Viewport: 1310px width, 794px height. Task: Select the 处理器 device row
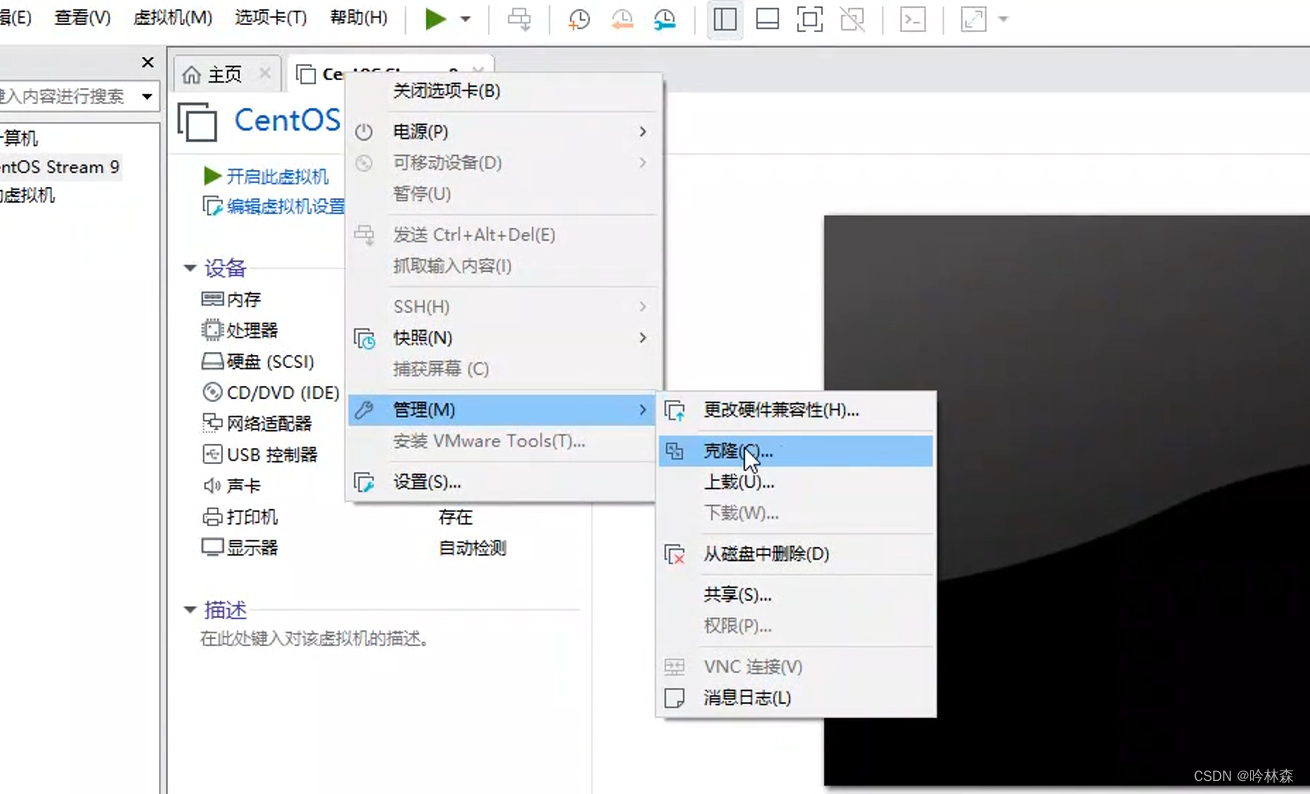pyautogui.click(x=240, y=330)
